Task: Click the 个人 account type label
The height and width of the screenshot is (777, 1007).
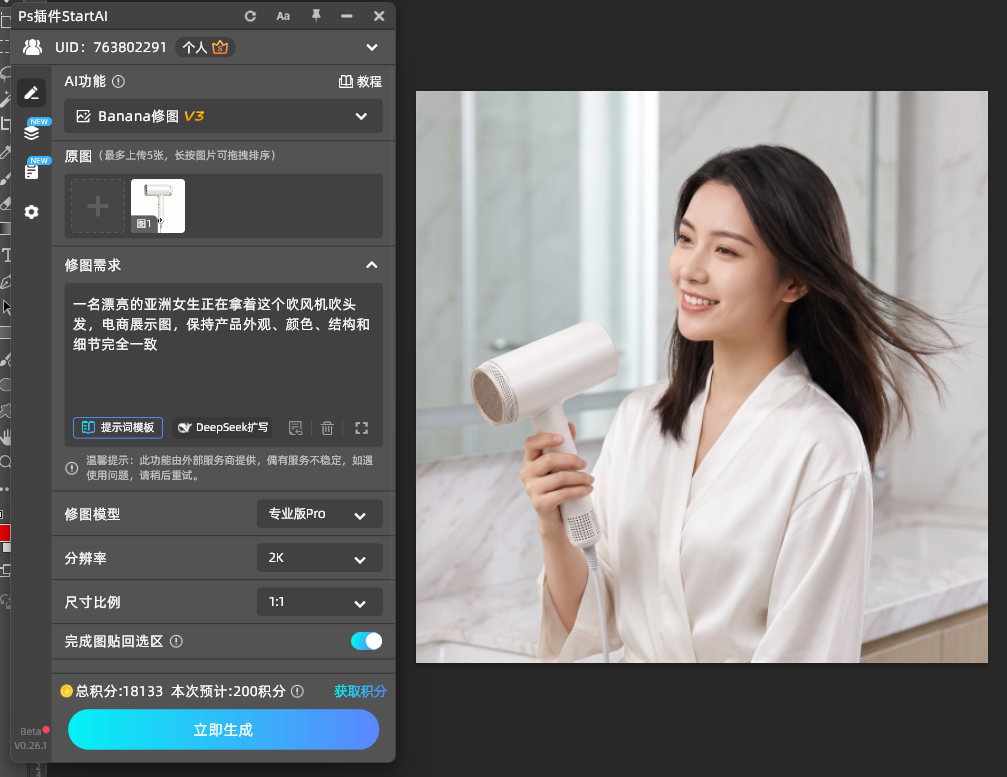Action: tap(195, 48)
